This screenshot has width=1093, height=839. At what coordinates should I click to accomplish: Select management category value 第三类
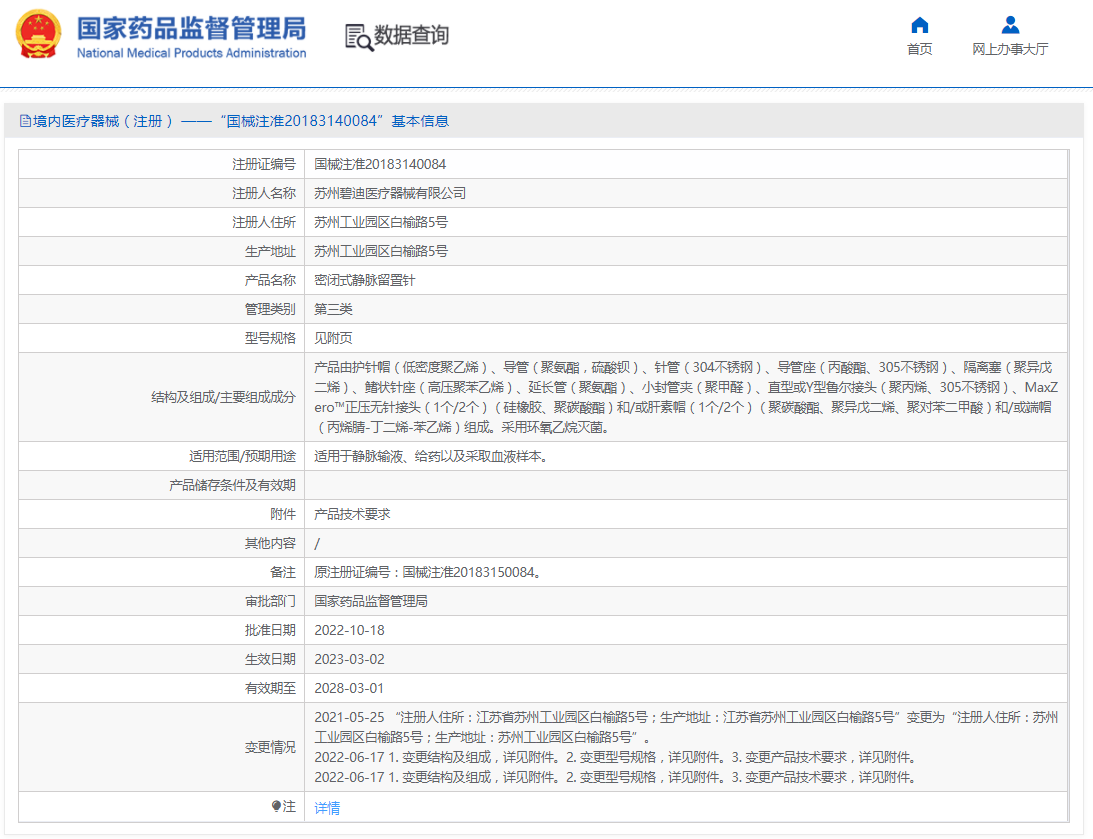point(333,309)
